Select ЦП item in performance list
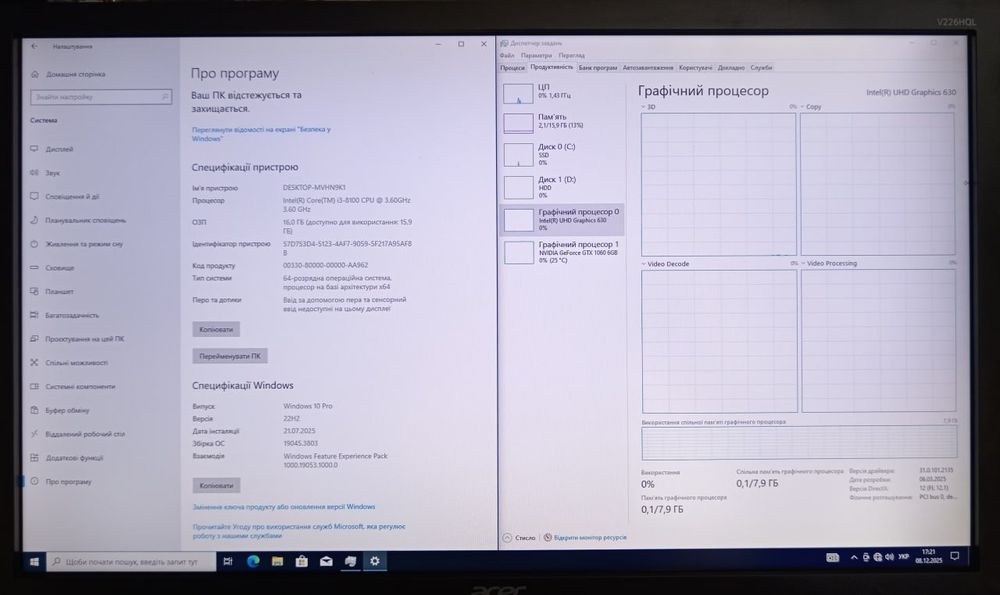This screenshot has width=1000, height=595. [x=561, y=92]
